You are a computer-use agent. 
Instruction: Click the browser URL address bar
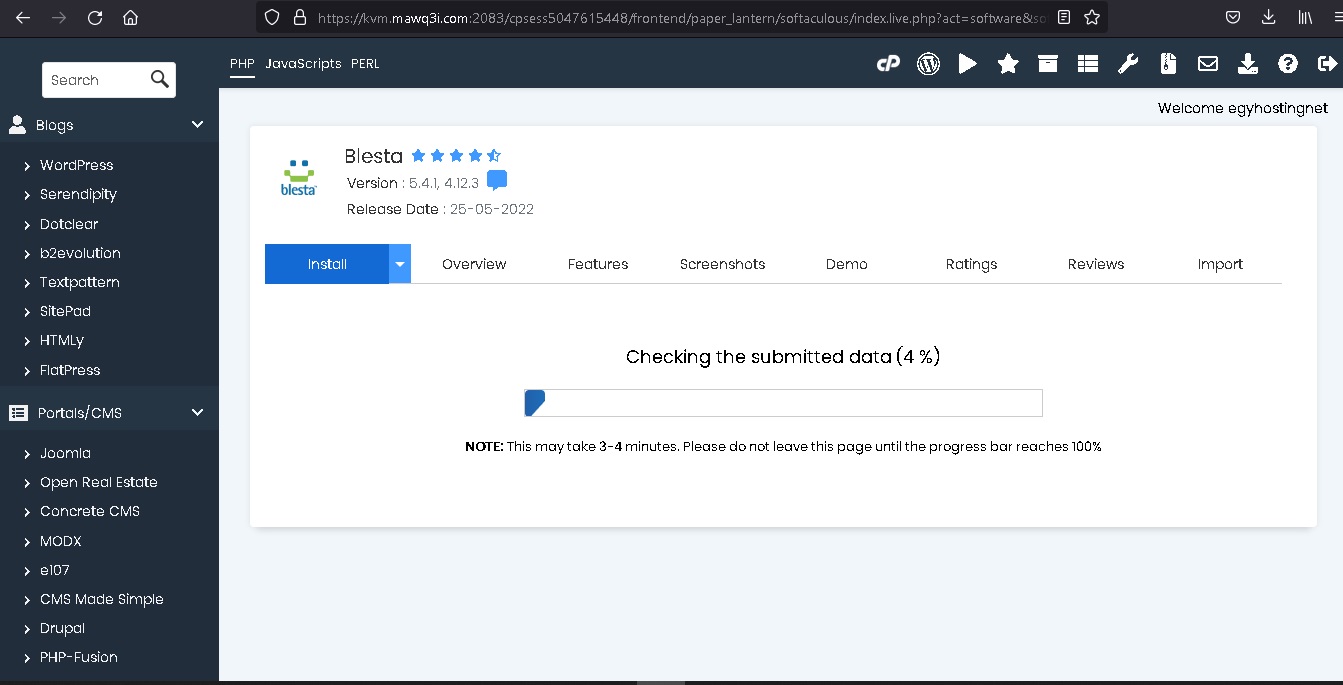pyautogui.click(x=680, y=18)
